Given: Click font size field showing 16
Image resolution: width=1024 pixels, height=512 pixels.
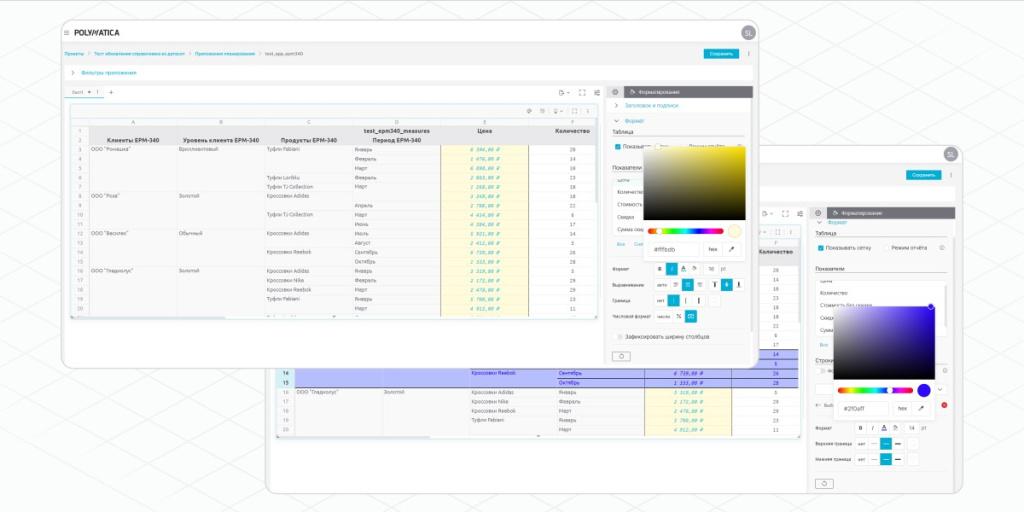Looking at the screenshot, I should click(711, 268).
